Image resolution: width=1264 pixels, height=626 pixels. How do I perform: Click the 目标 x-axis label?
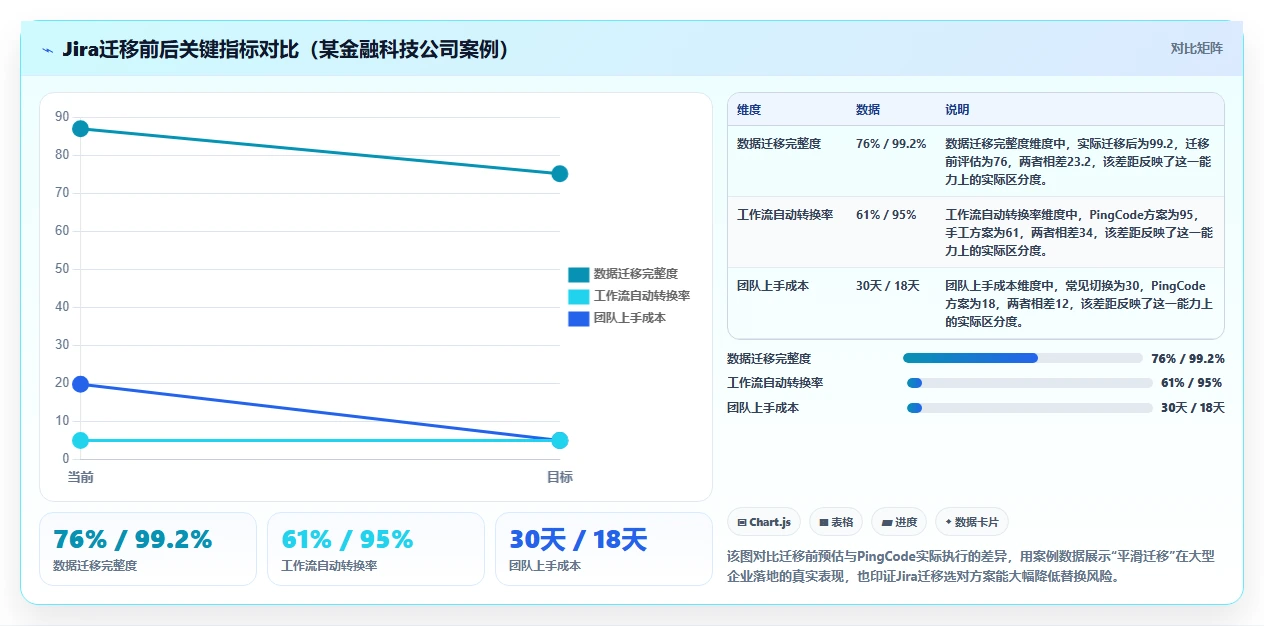560,477
